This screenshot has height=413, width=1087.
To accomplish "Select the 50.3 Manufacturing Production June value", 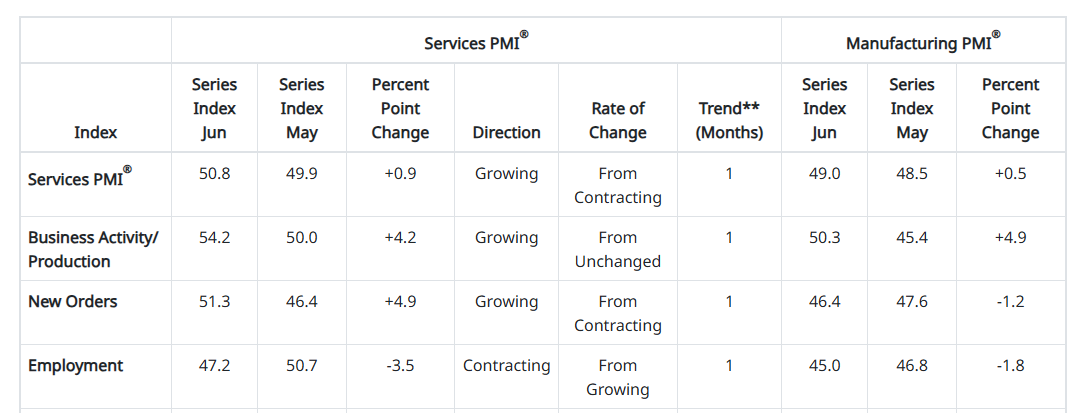I will click(x=824, y=237).
